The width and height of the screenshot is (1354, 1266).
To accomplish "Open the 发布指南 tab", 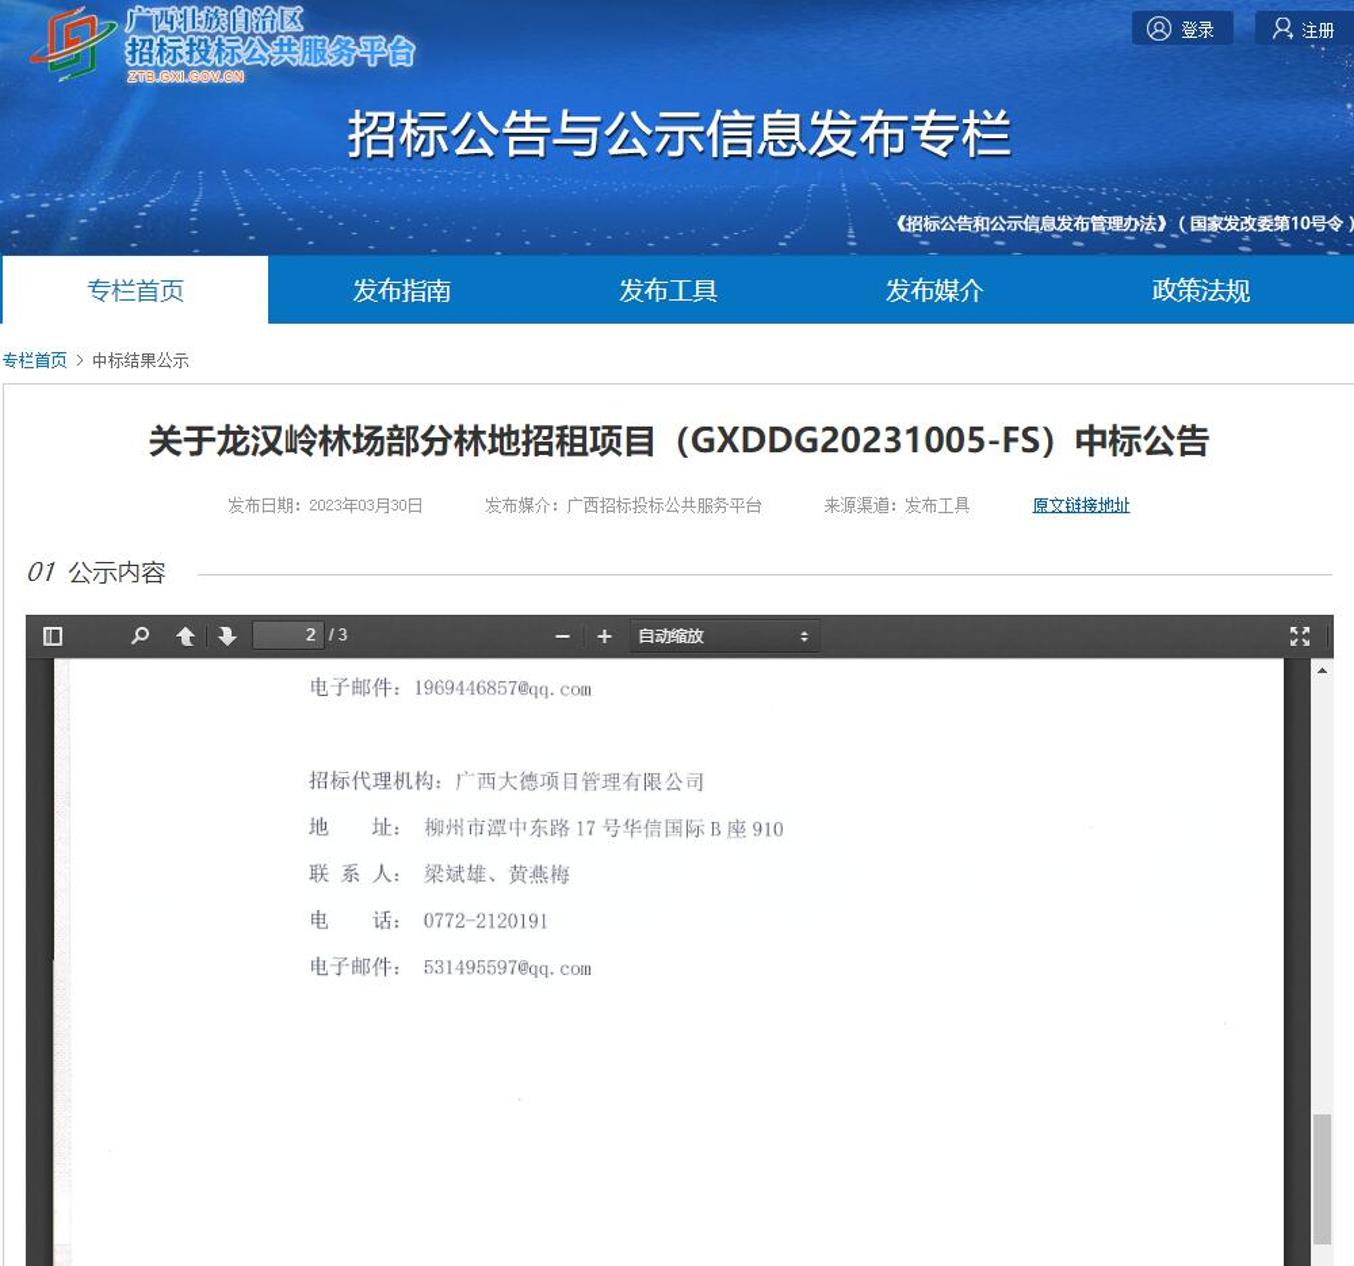I will tap(401, 290).
